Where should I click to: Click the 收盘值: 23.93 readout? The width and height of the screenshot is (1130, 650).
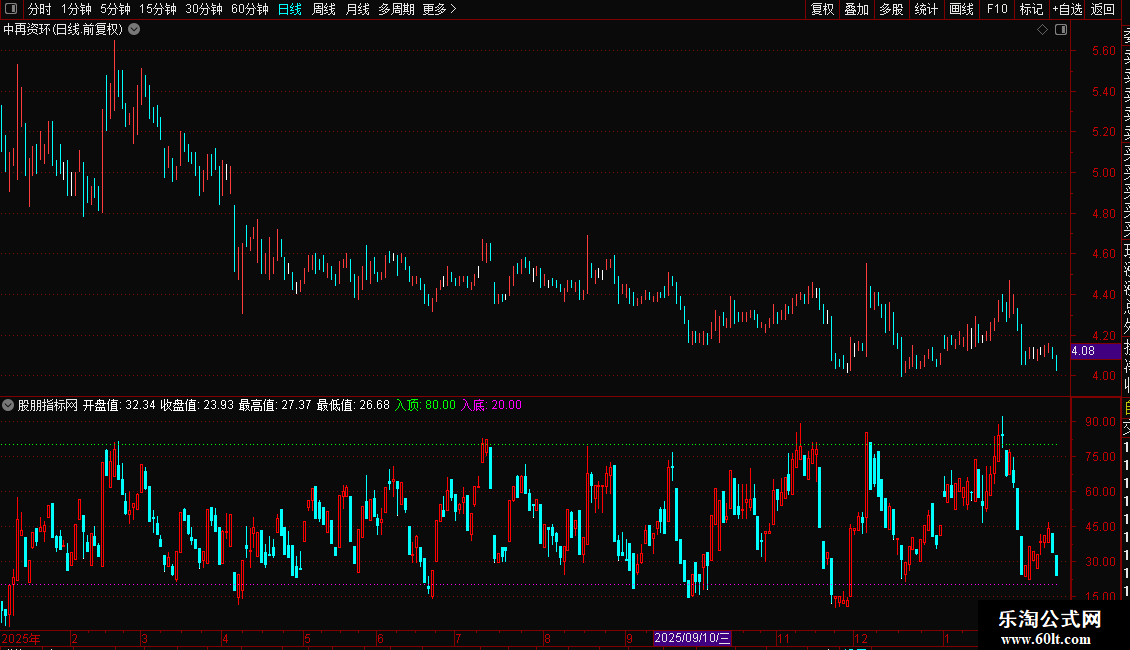[x=197, y=405]
